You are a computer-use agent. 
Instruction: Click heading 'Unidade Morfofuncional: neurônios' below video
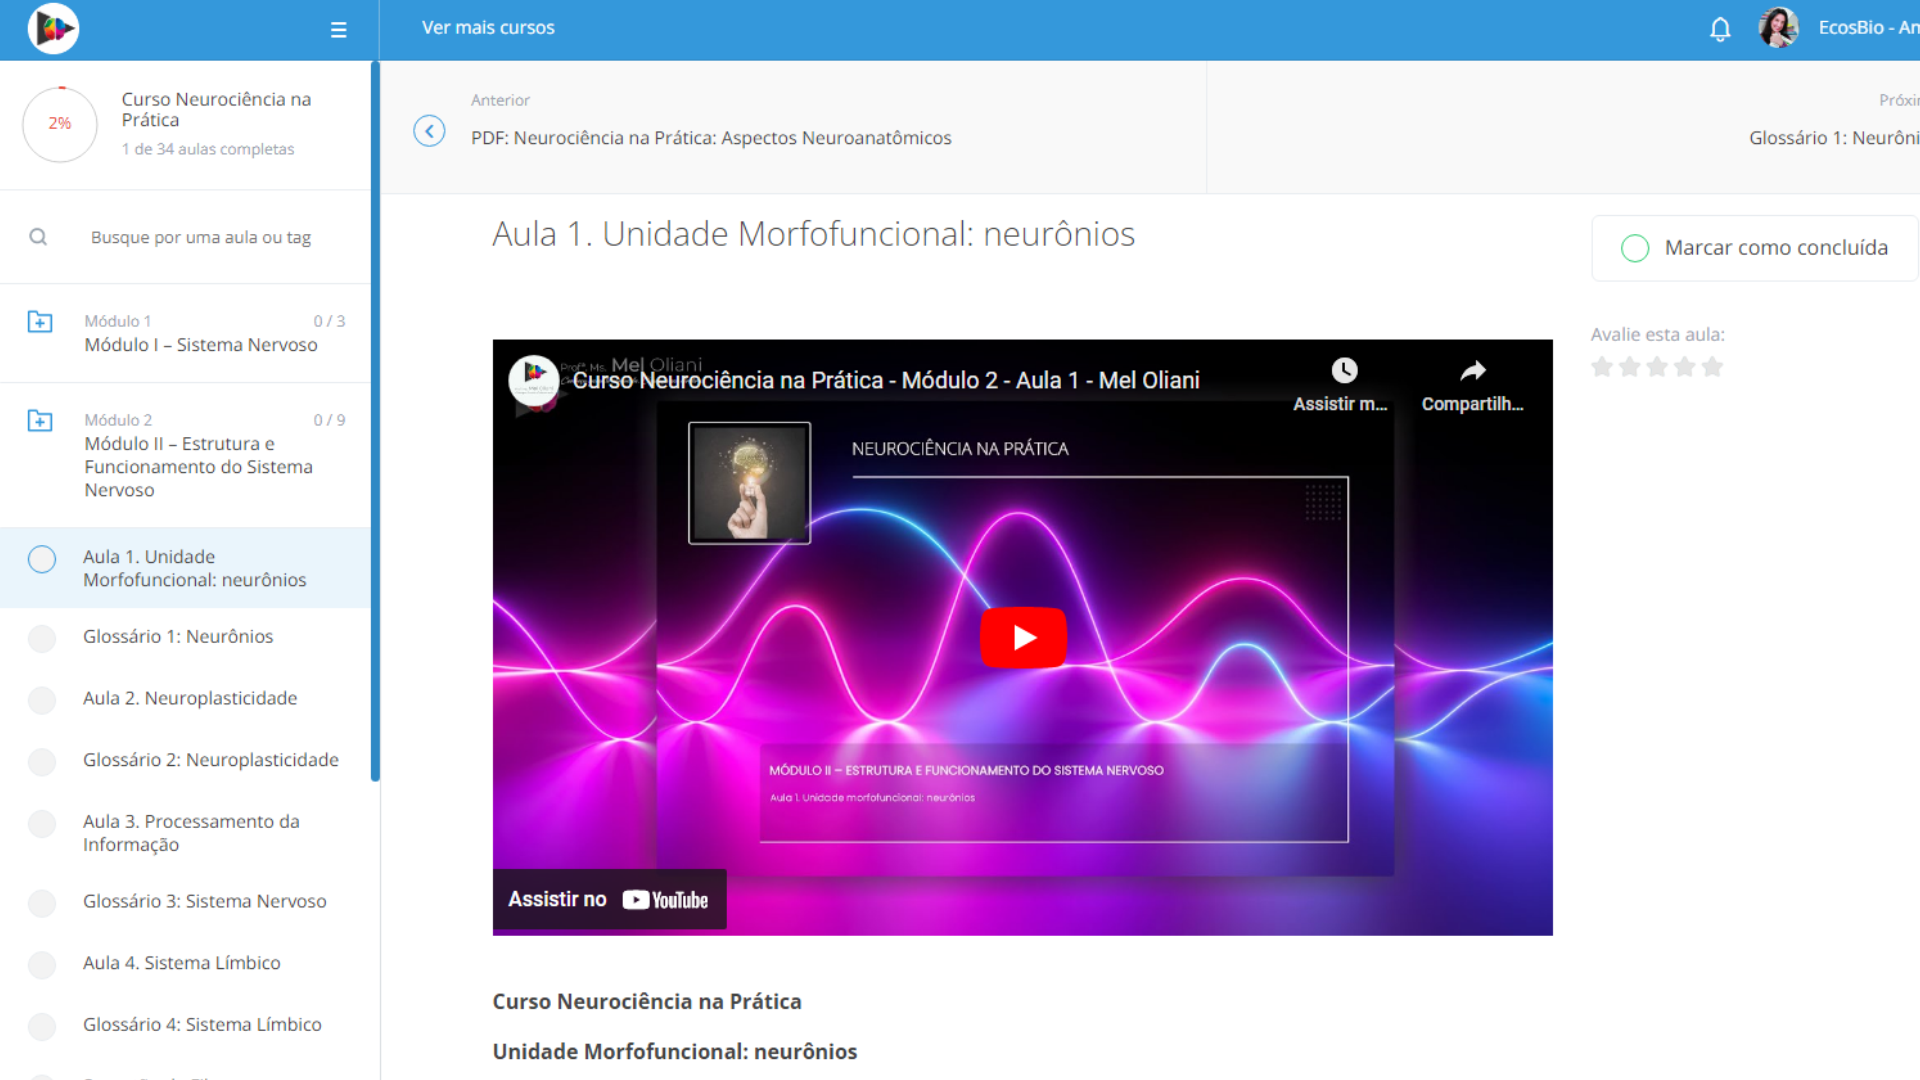675,1051
